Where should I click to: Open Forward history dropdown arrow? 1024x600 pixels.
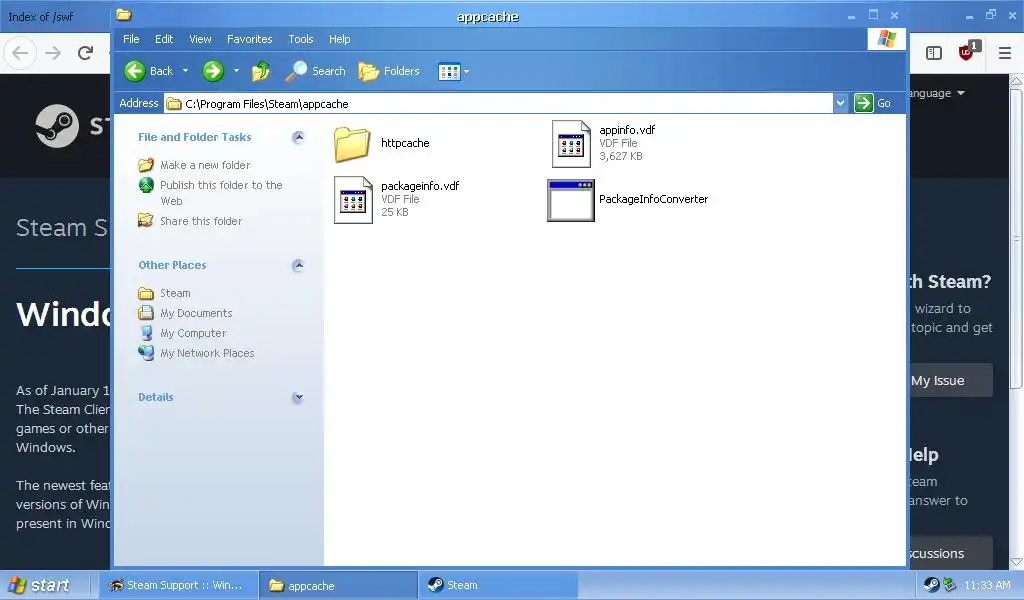pos(236,71)
